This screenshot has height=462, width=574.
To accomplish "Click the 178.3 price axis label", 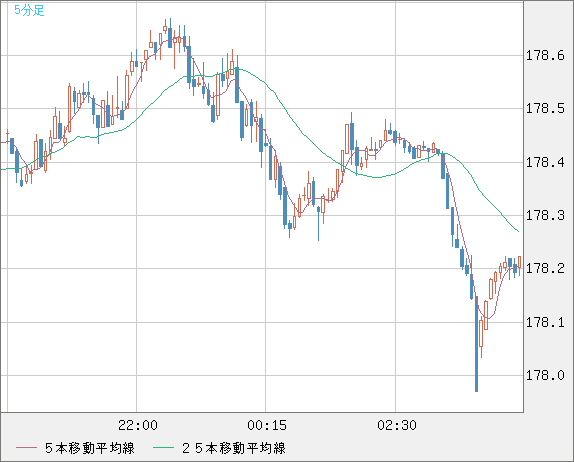I will tap(545, 215).
